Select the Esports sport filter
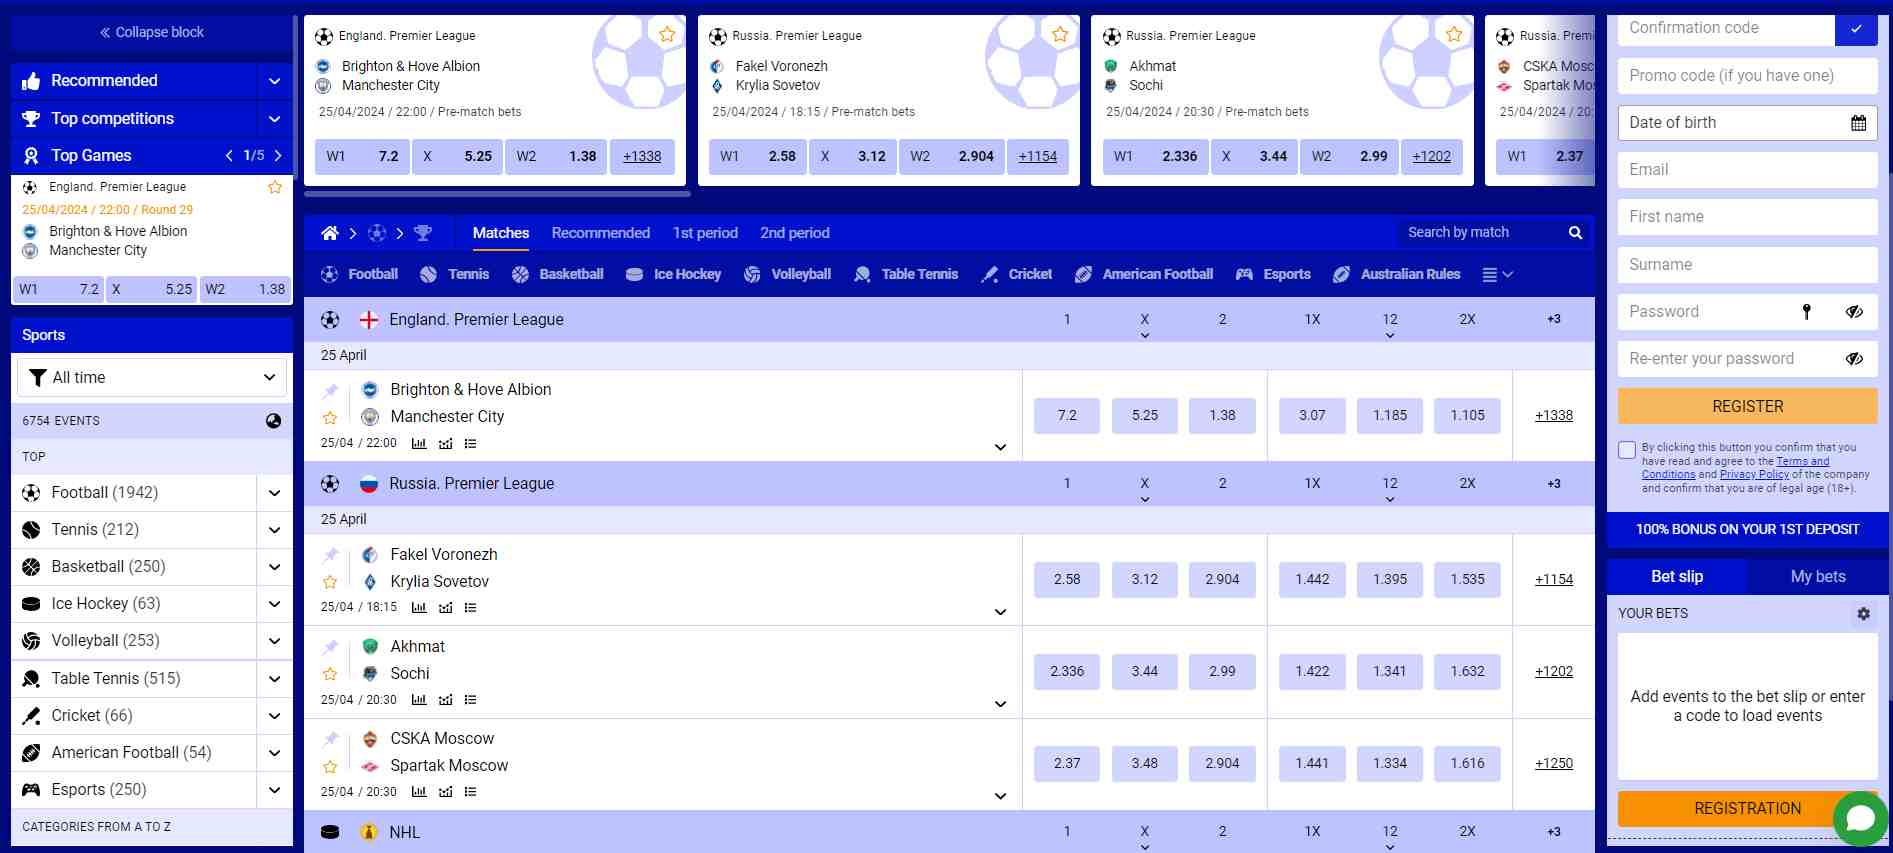This screenshot has height=853, width=1893. pyautogui.click(x=1273, y=274)
